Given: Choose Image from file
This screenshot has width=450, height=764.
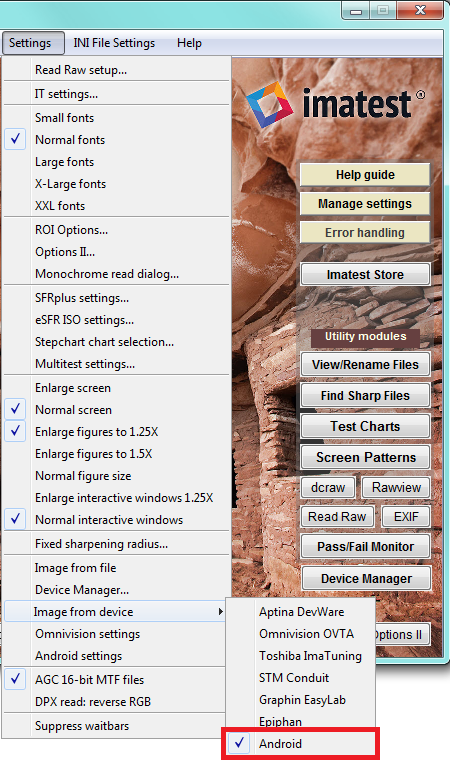Looking at the screenshot, I should coord(117,568).
